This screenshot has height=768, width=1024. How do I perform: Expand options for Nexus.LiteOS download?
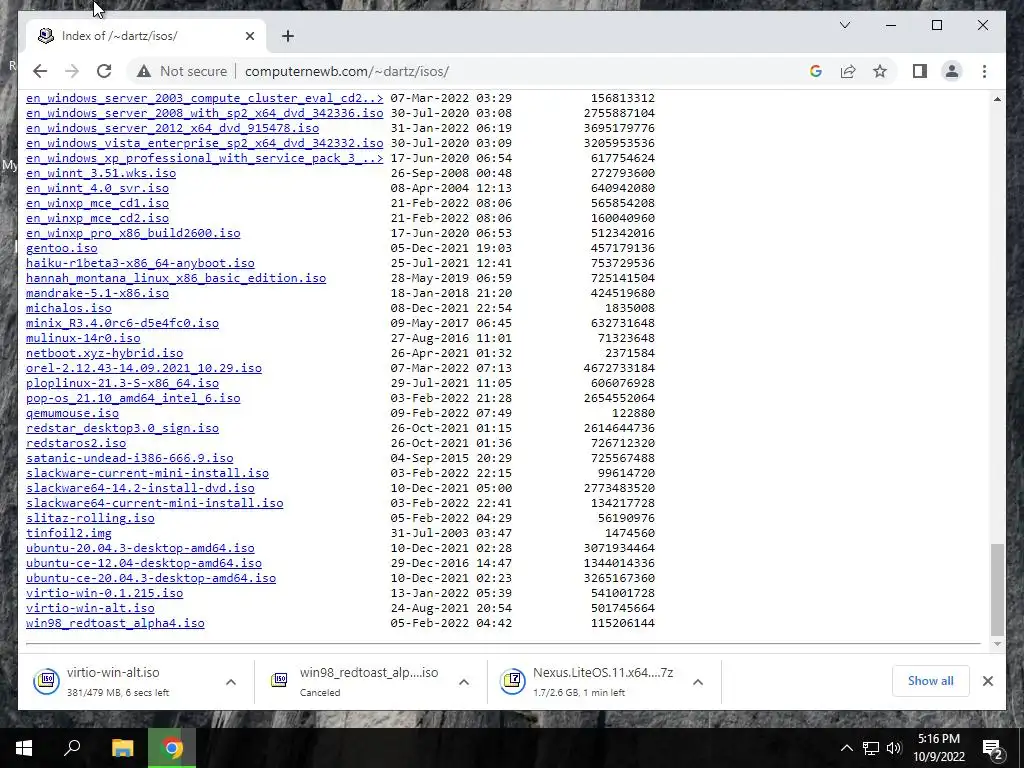(697, 682)
